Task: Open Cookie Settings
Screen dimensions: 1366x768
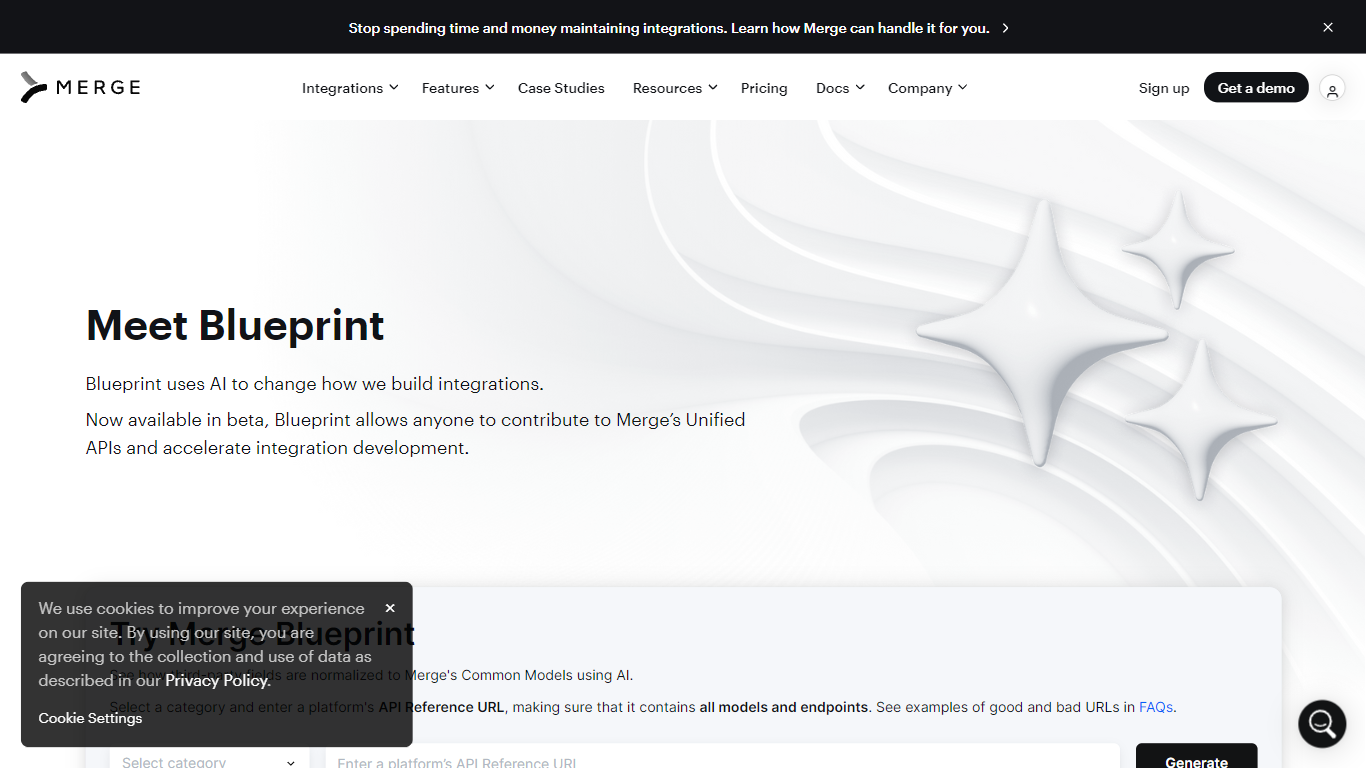Action: click(x=90, y=718)
